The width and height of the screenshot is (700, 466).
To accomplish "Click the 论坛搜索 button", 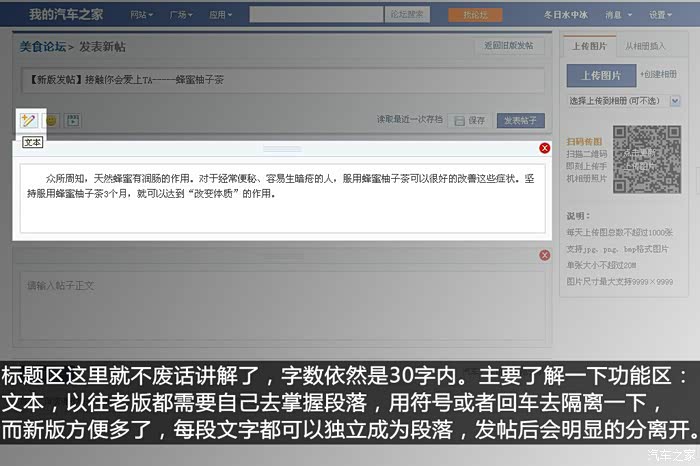I will click(x=407, y=14).
